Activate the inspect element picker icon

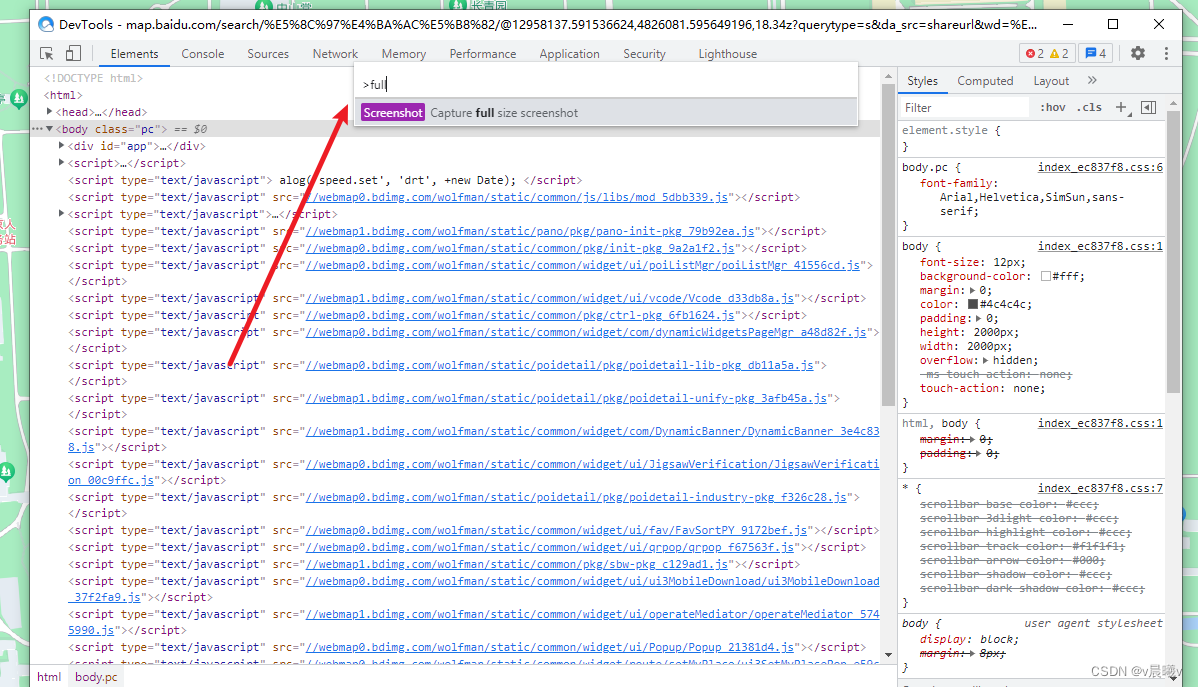point(47,53)
